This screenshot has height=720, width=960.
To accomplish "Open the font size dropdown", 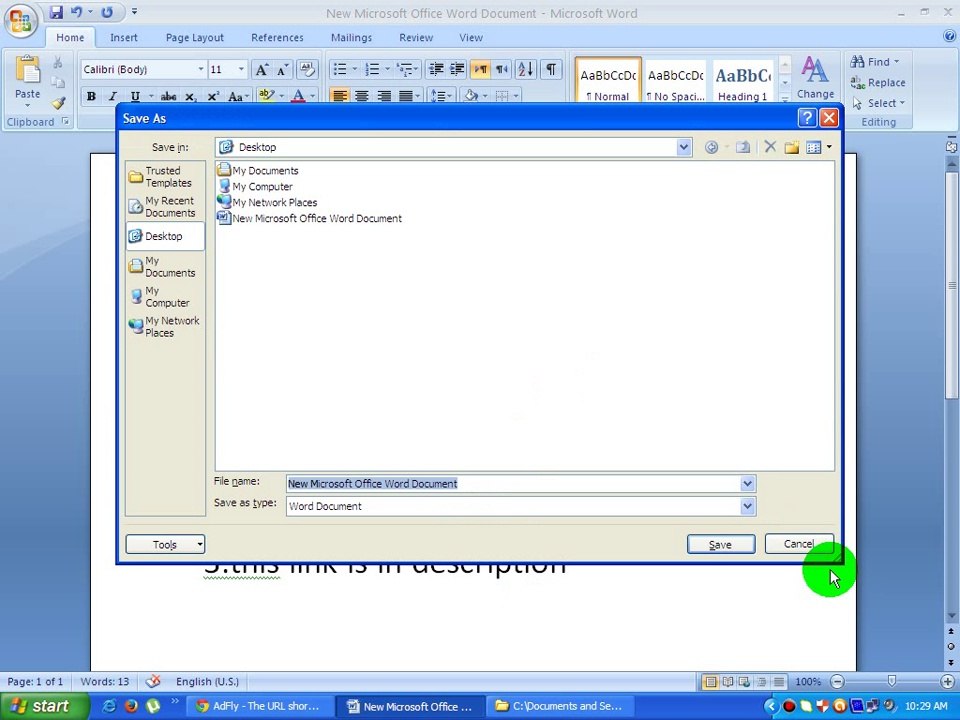I will point(241,69).
